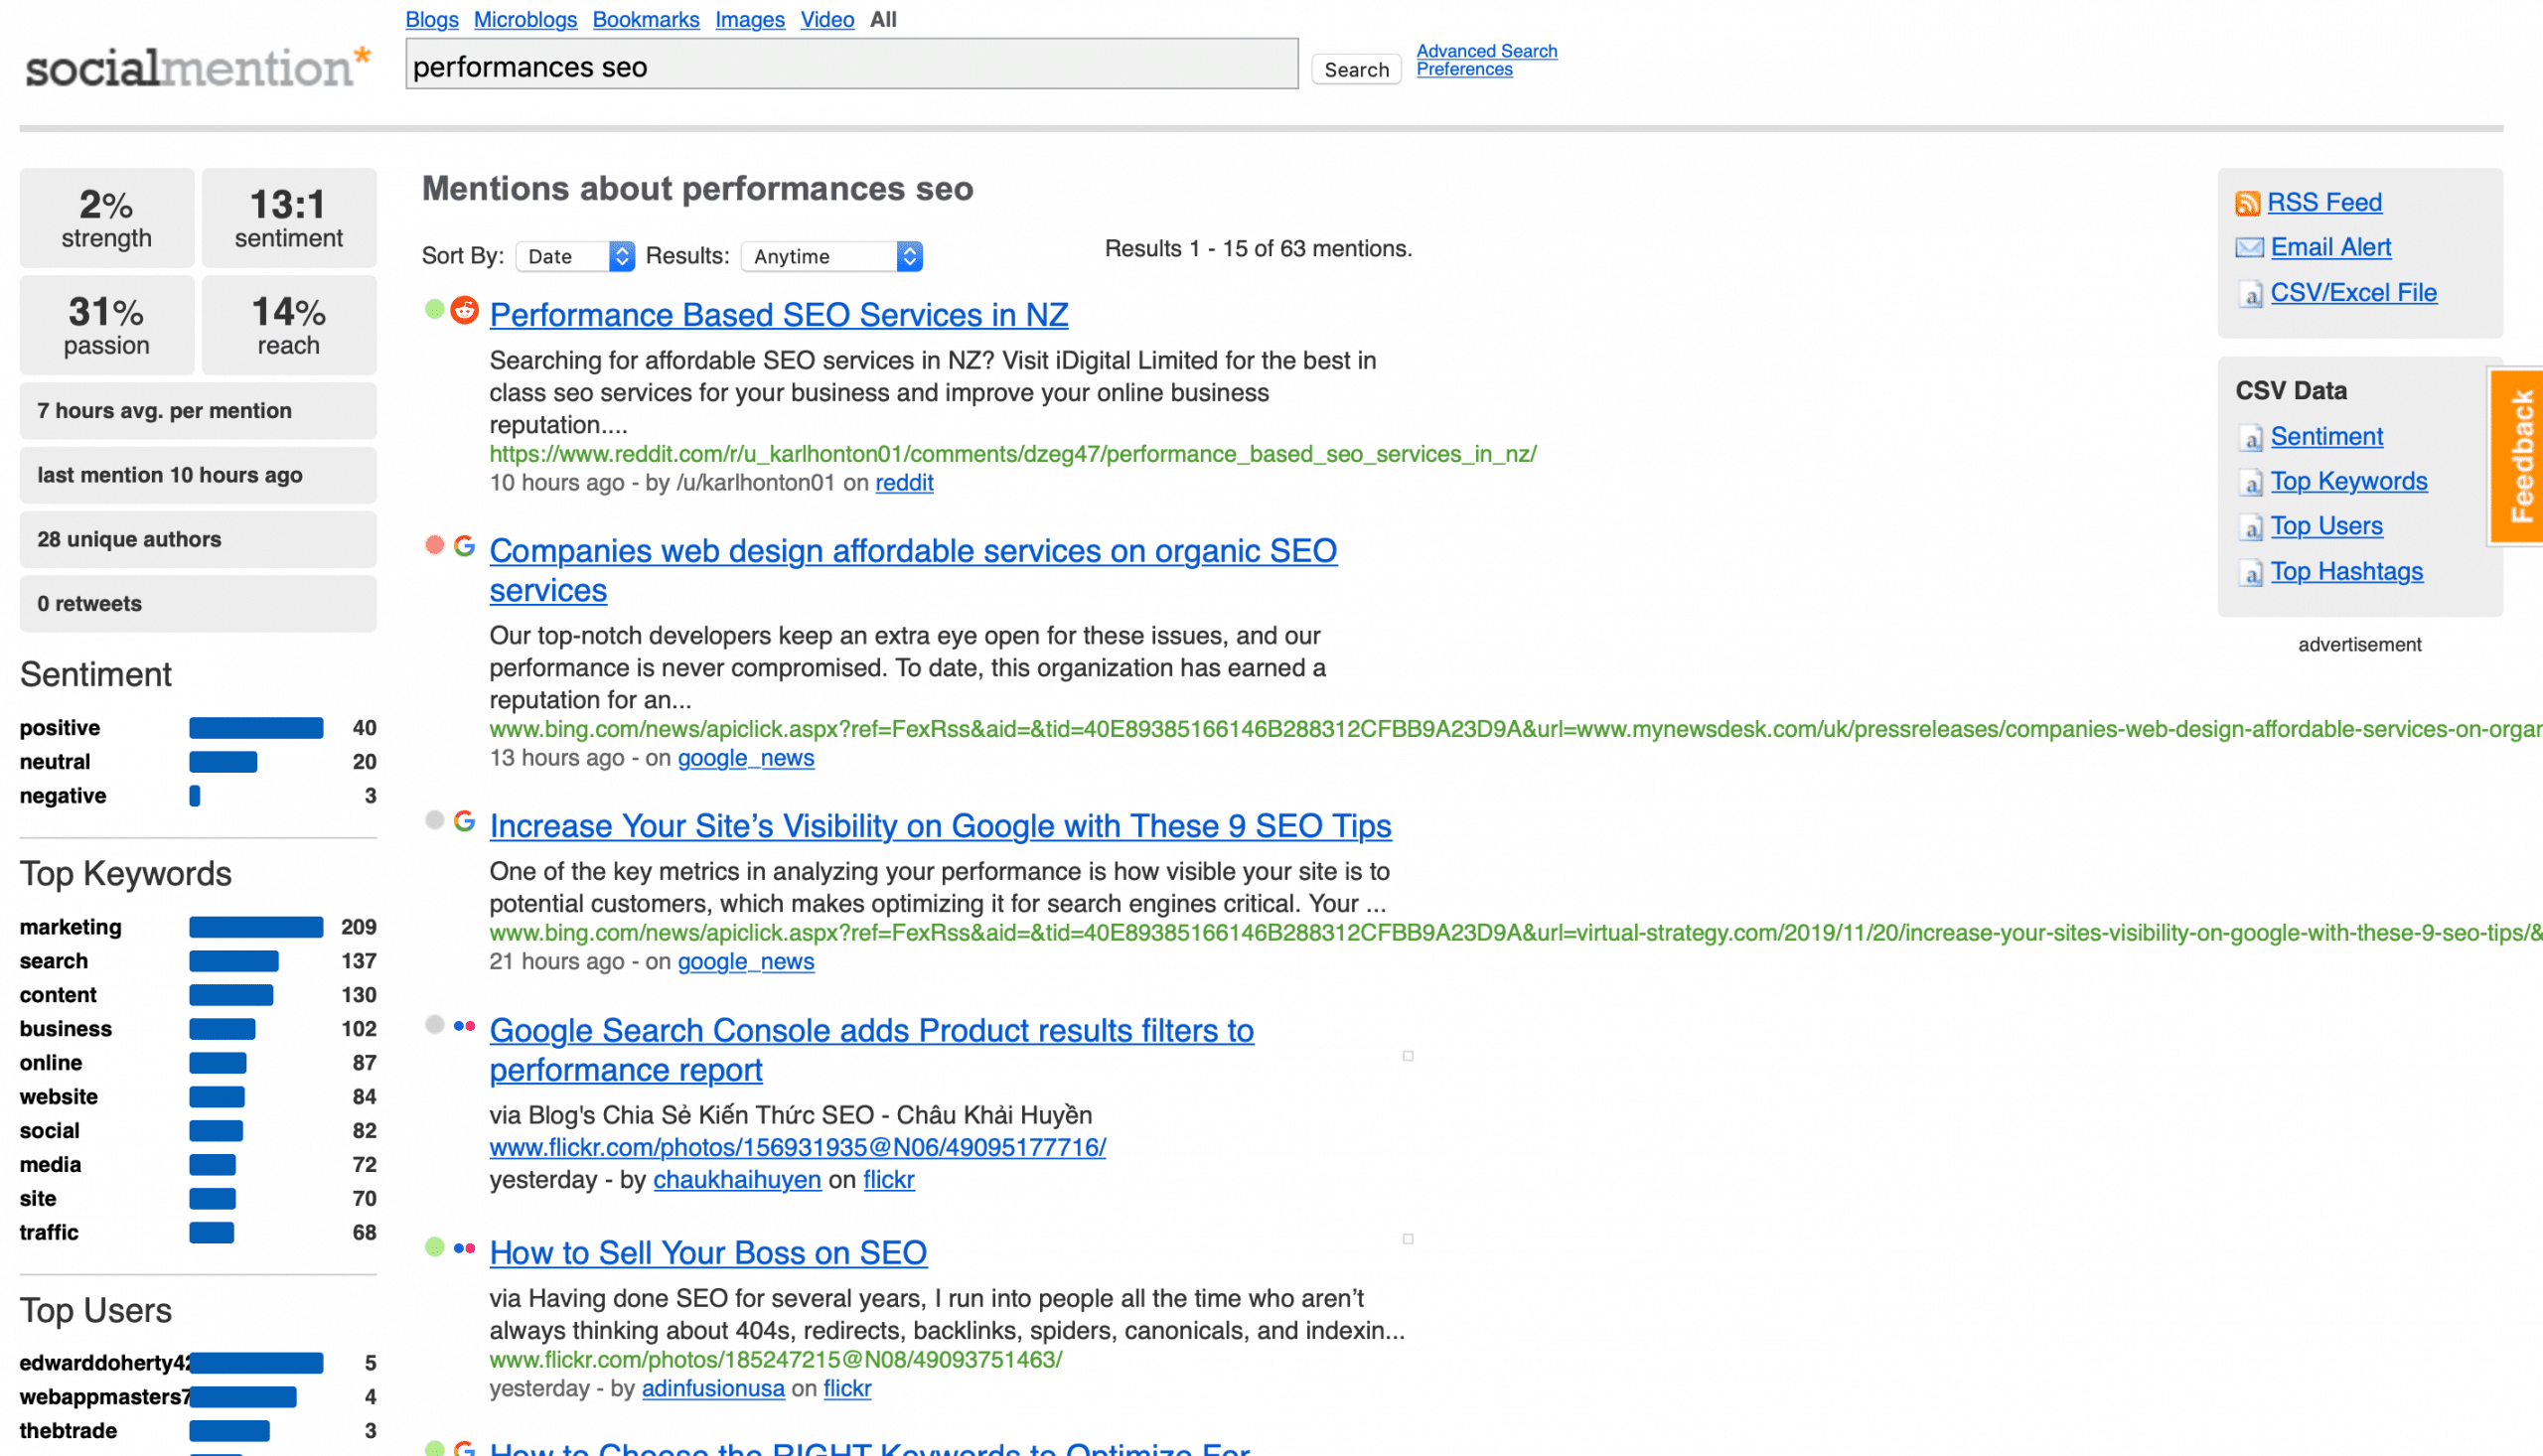Open adinfusionusa author profile link
This screenshot has width=2543, height=1456.
coord(713,1389)
